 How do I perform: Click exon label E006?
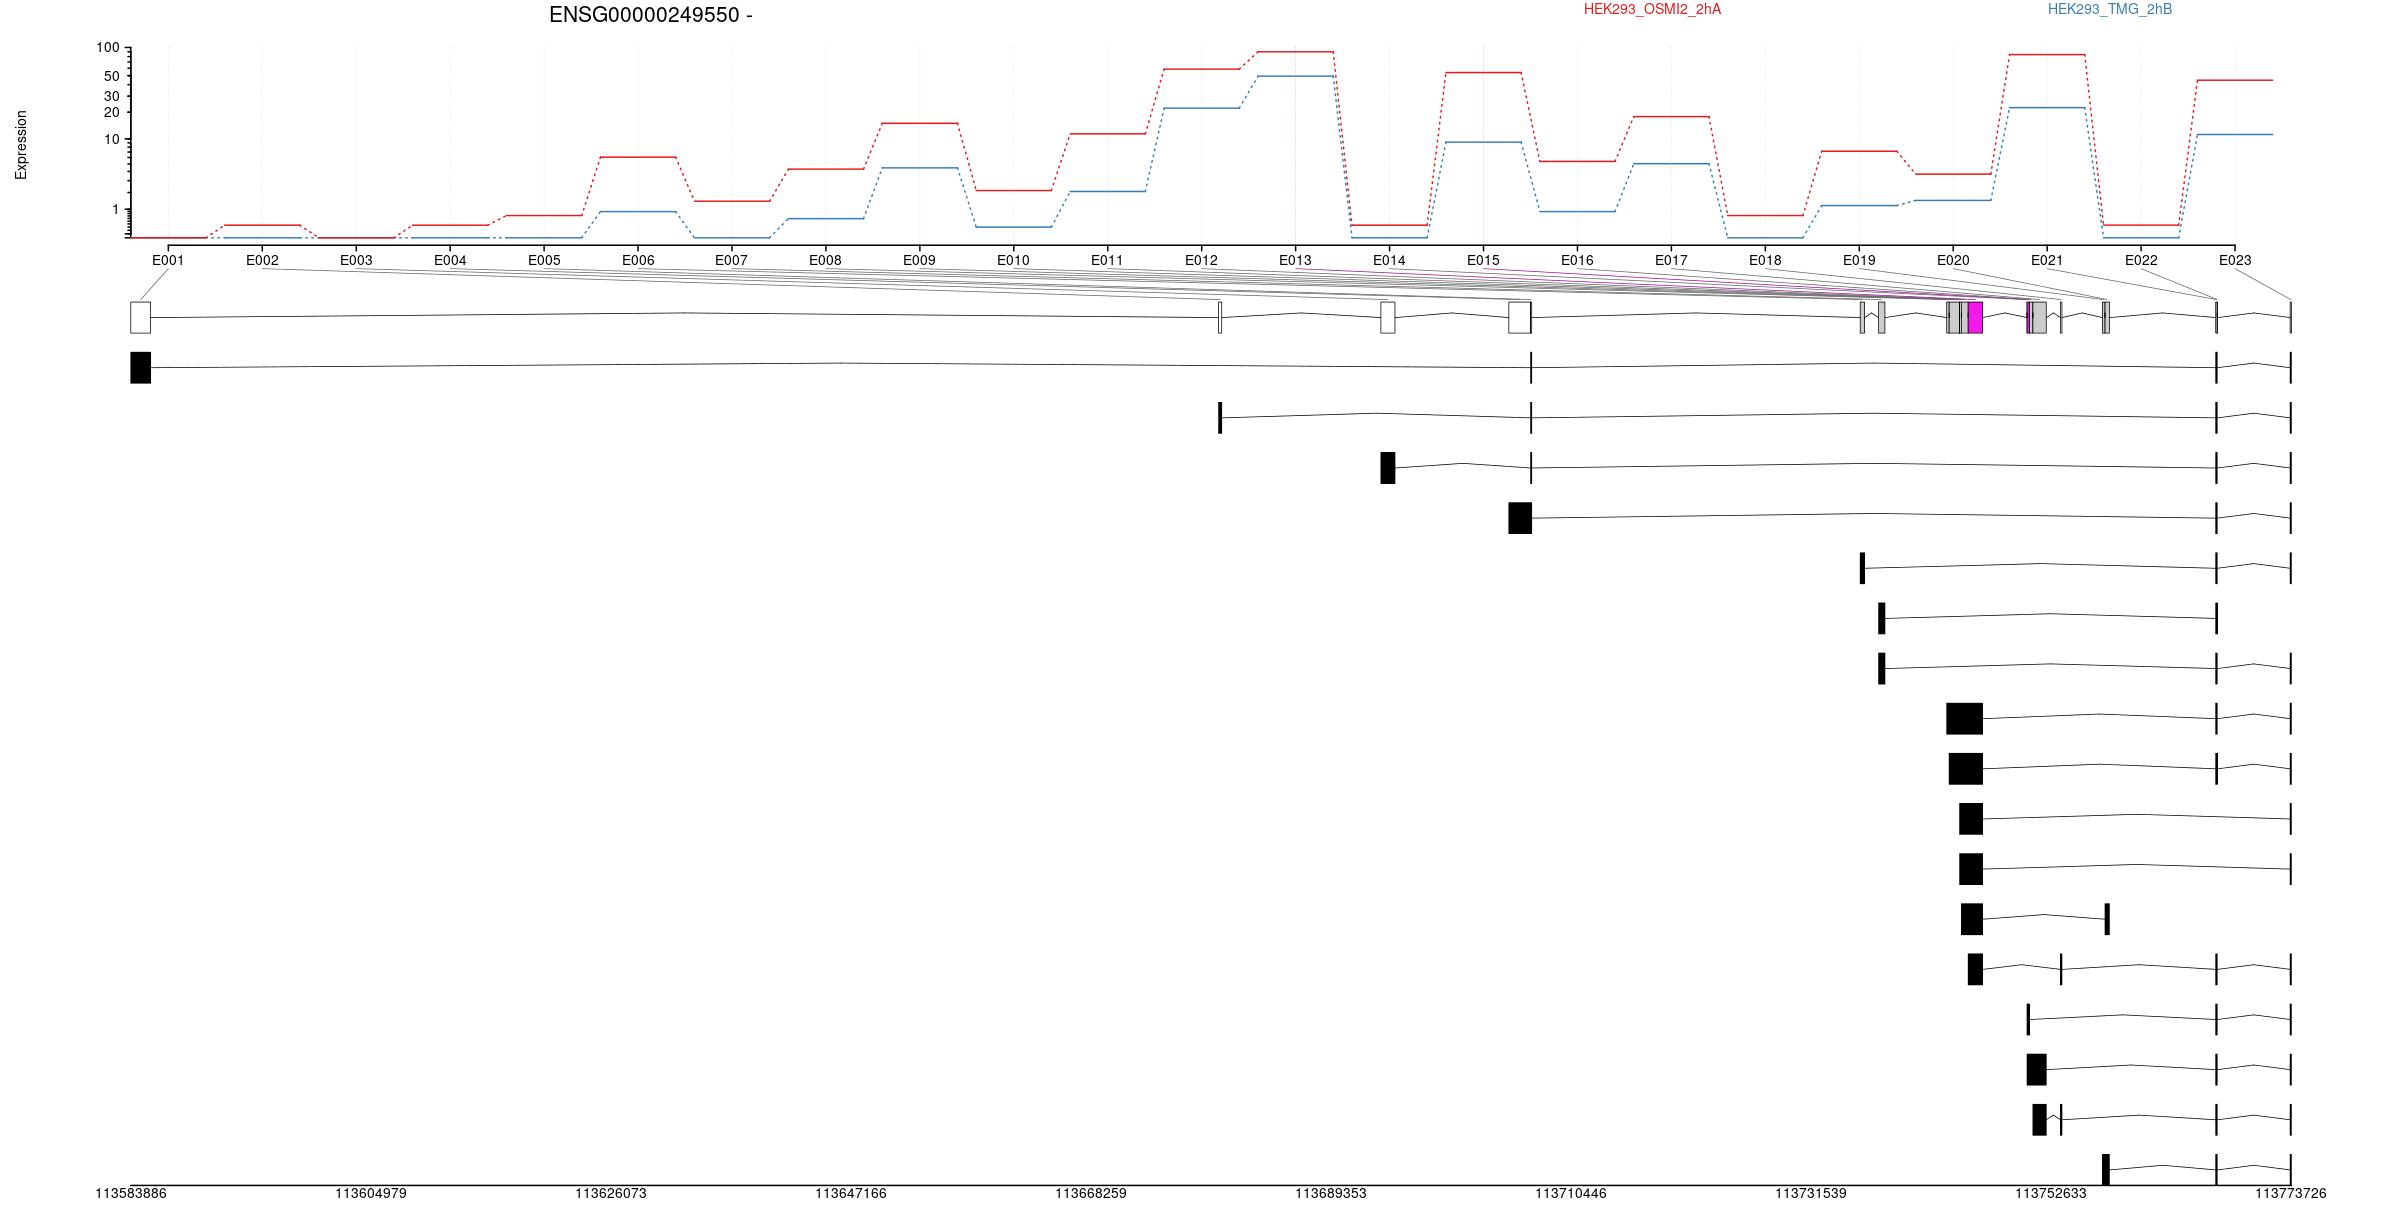point(638,260)
